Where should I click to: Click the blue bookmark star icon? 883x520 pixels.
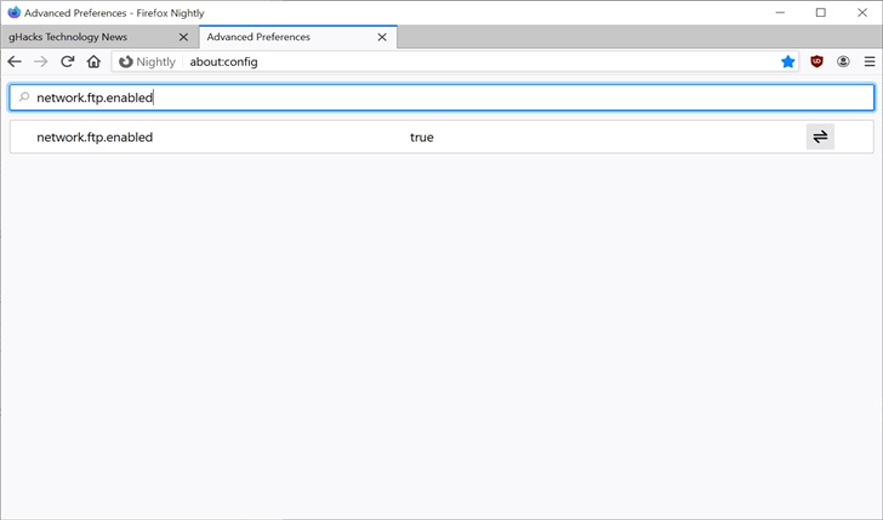(x=788, y=62)
